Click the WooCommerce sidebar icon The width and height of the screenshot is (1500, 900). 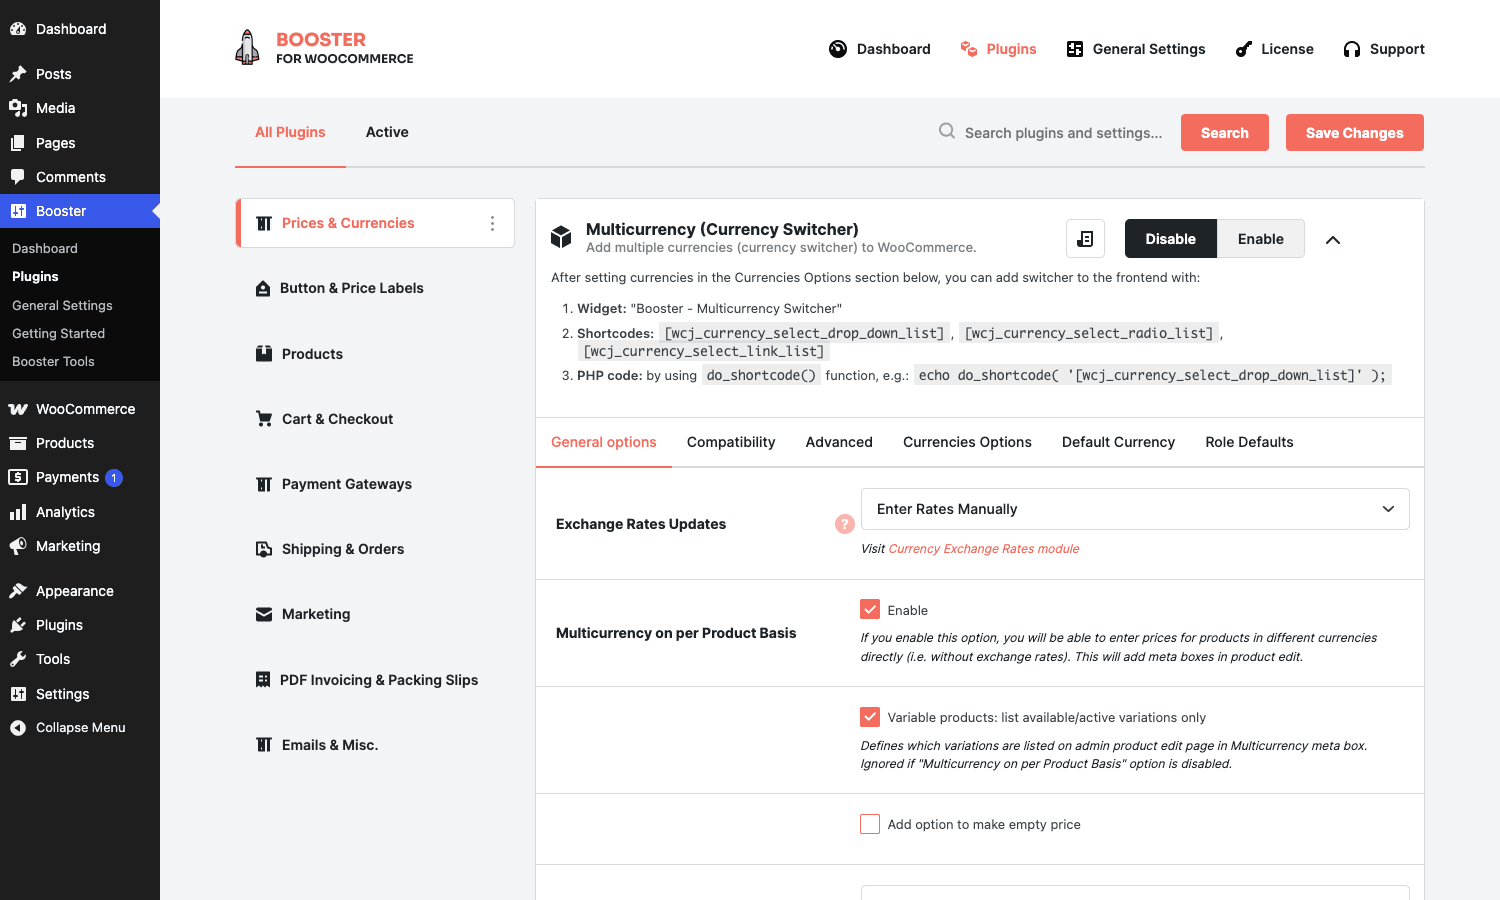pyautogui.click(x=18, y=409)
